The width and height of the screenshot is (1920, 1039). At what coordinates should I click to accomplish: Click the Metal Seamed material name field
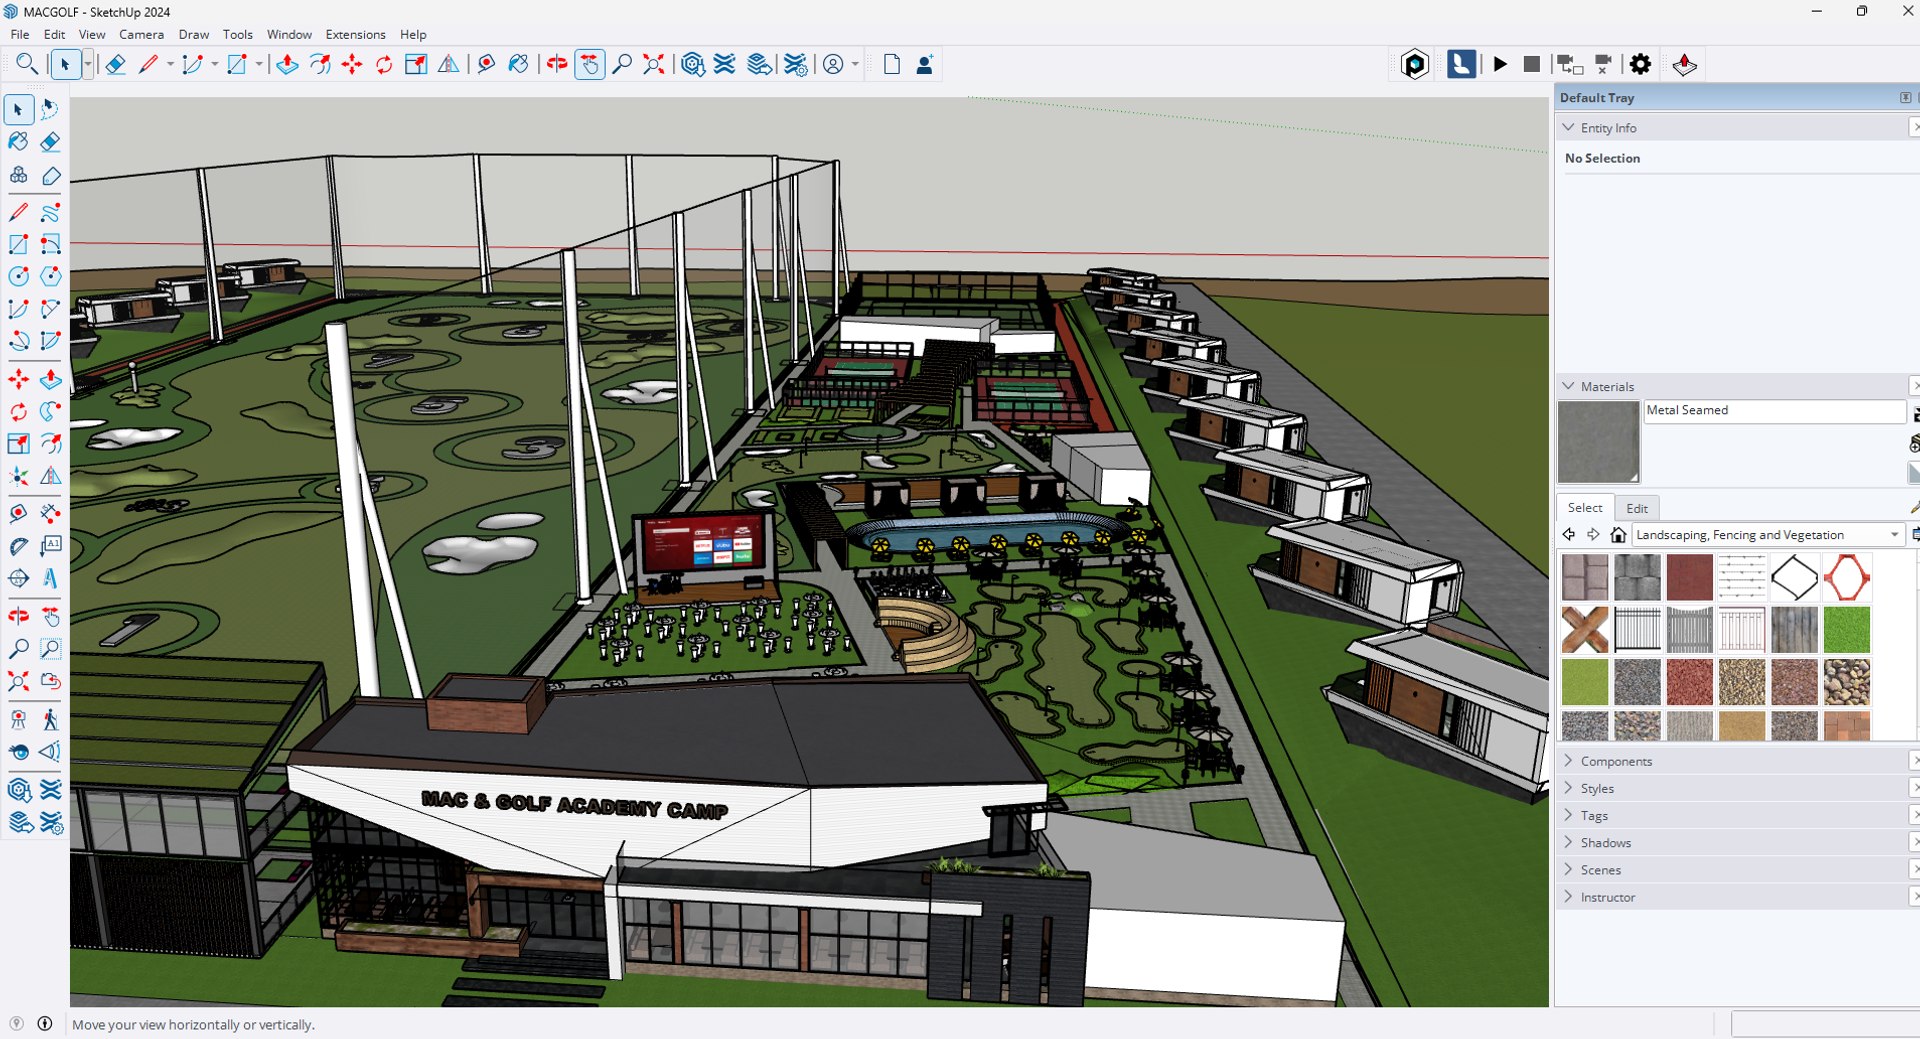(1775, 411)
